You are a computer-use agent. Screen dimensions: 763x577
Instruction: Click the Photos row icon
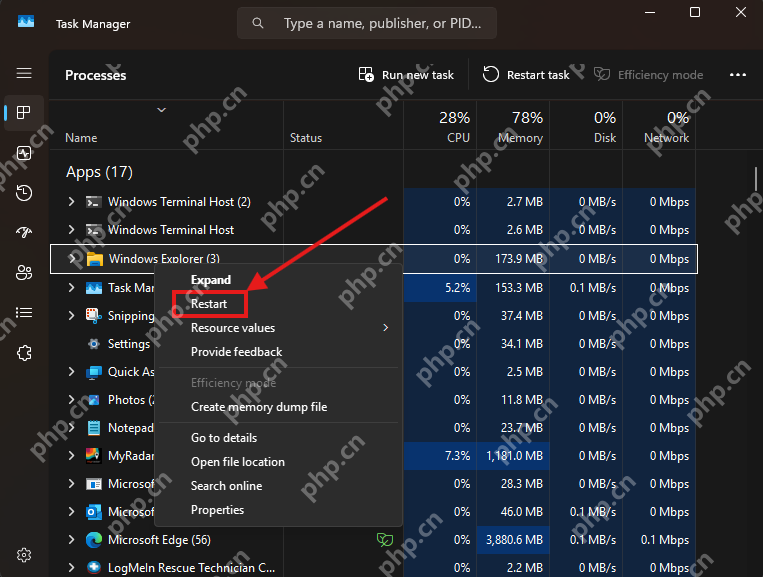pos(94,400)
